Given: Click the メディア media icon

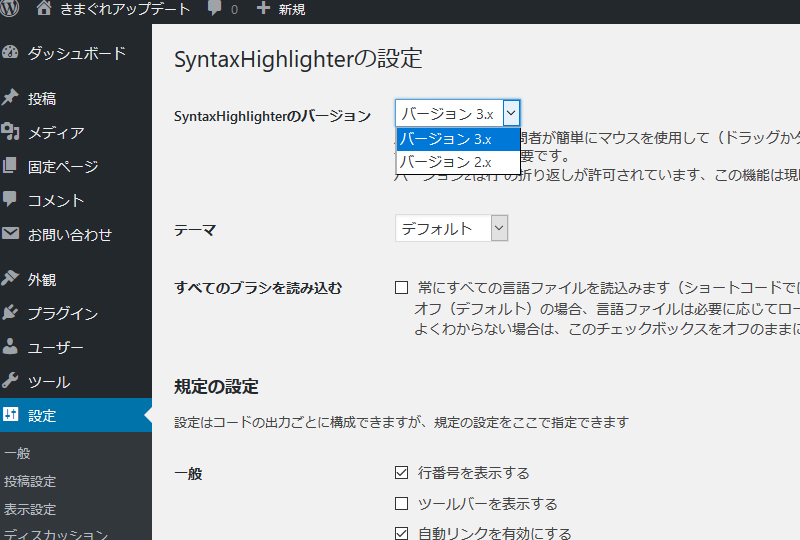Looking at the screenshot, I should [10, 131].
